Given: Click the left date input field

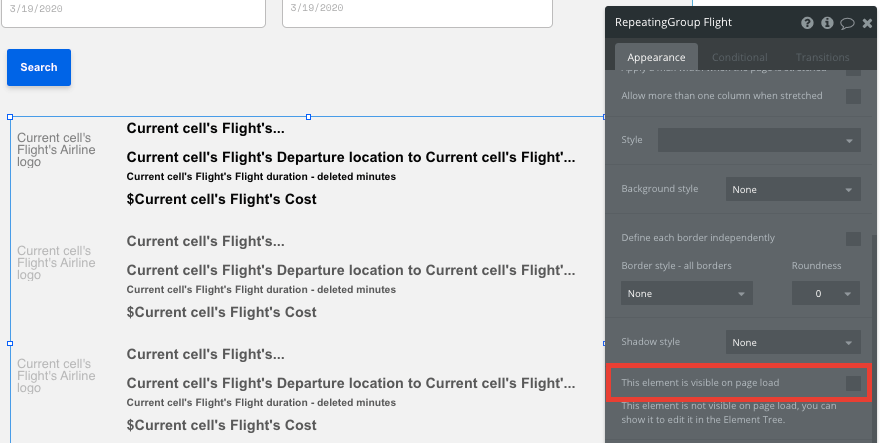Looking at the screenshot, I should pos(133,11).
